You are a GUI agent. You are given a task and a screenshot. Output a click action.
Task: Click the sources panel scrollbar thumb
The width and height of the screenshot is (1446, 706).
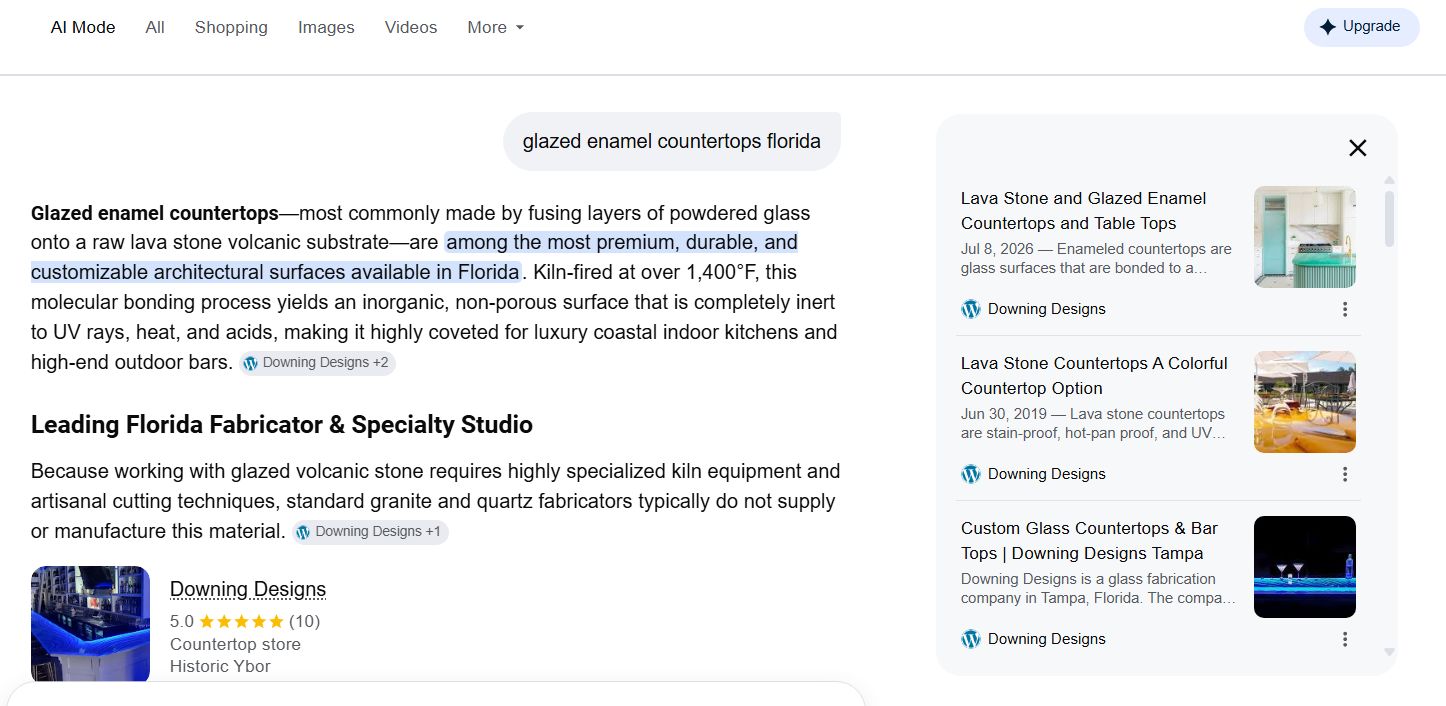click(x=1389, y=218)
